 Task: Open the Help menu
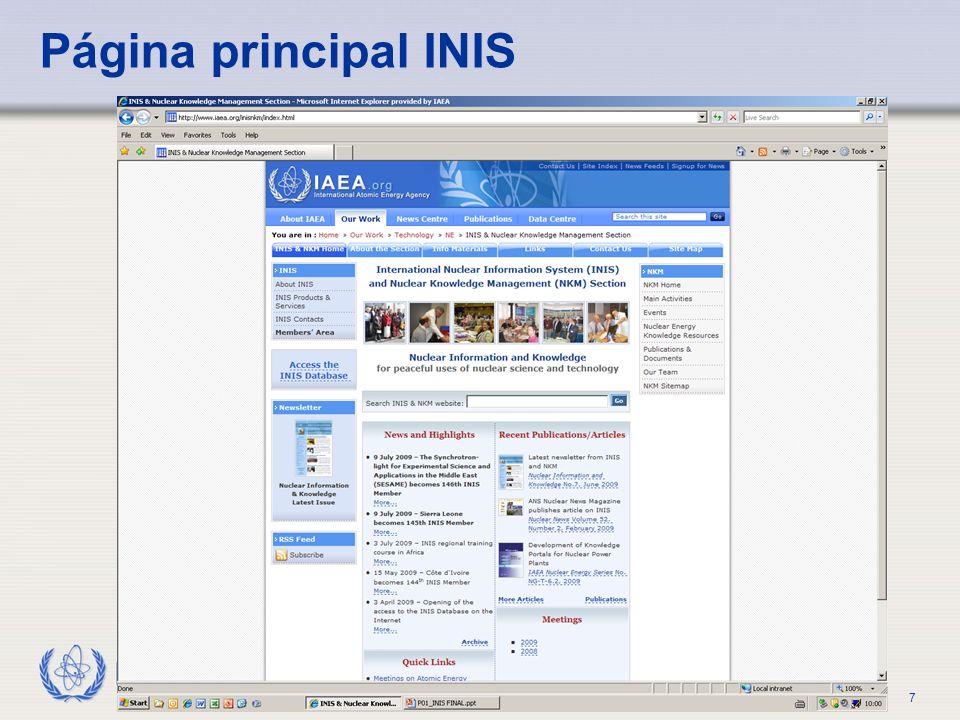point(252,135)
